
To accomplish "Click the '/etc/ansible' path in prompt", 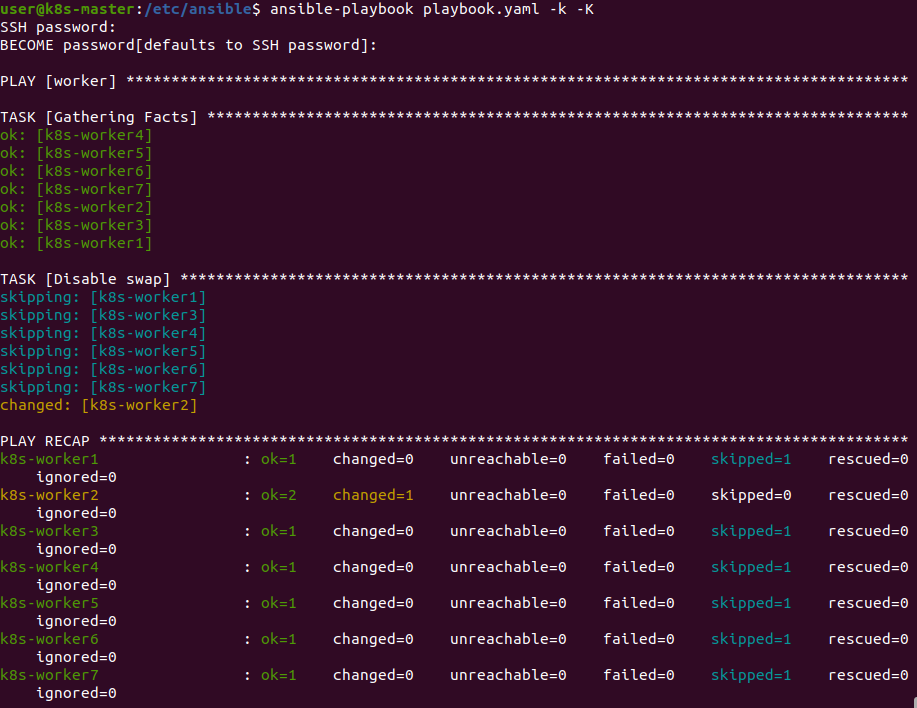I will pyautogui.click(x=198, y=9).
